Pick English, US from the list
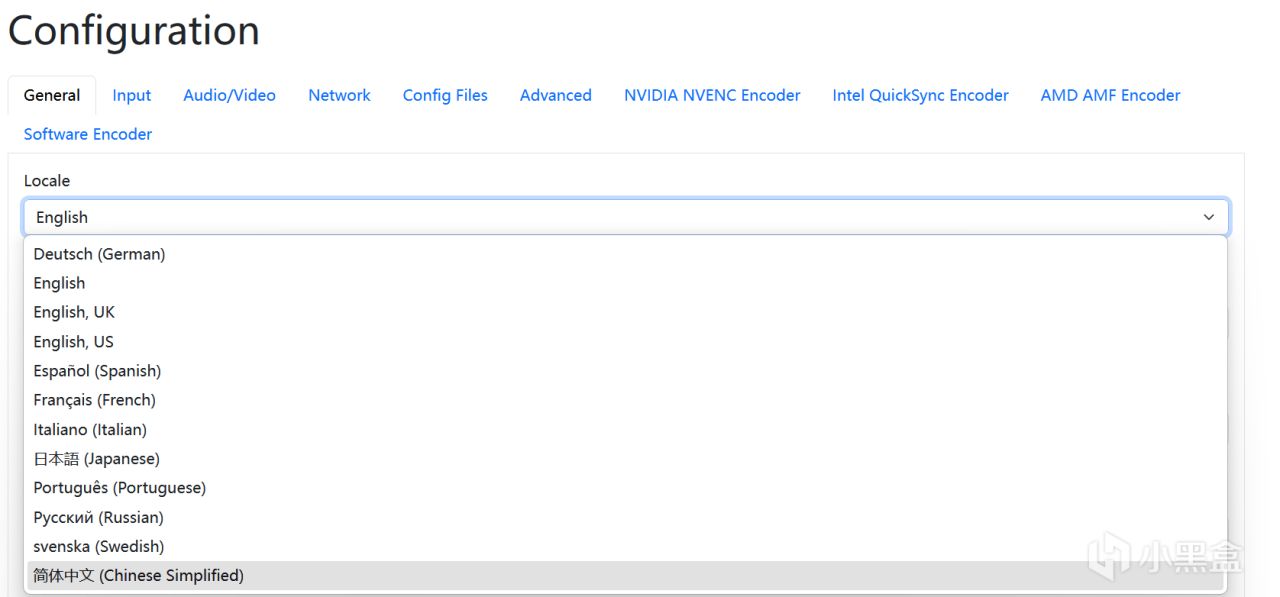1280x597 pixels. point(626,342)
